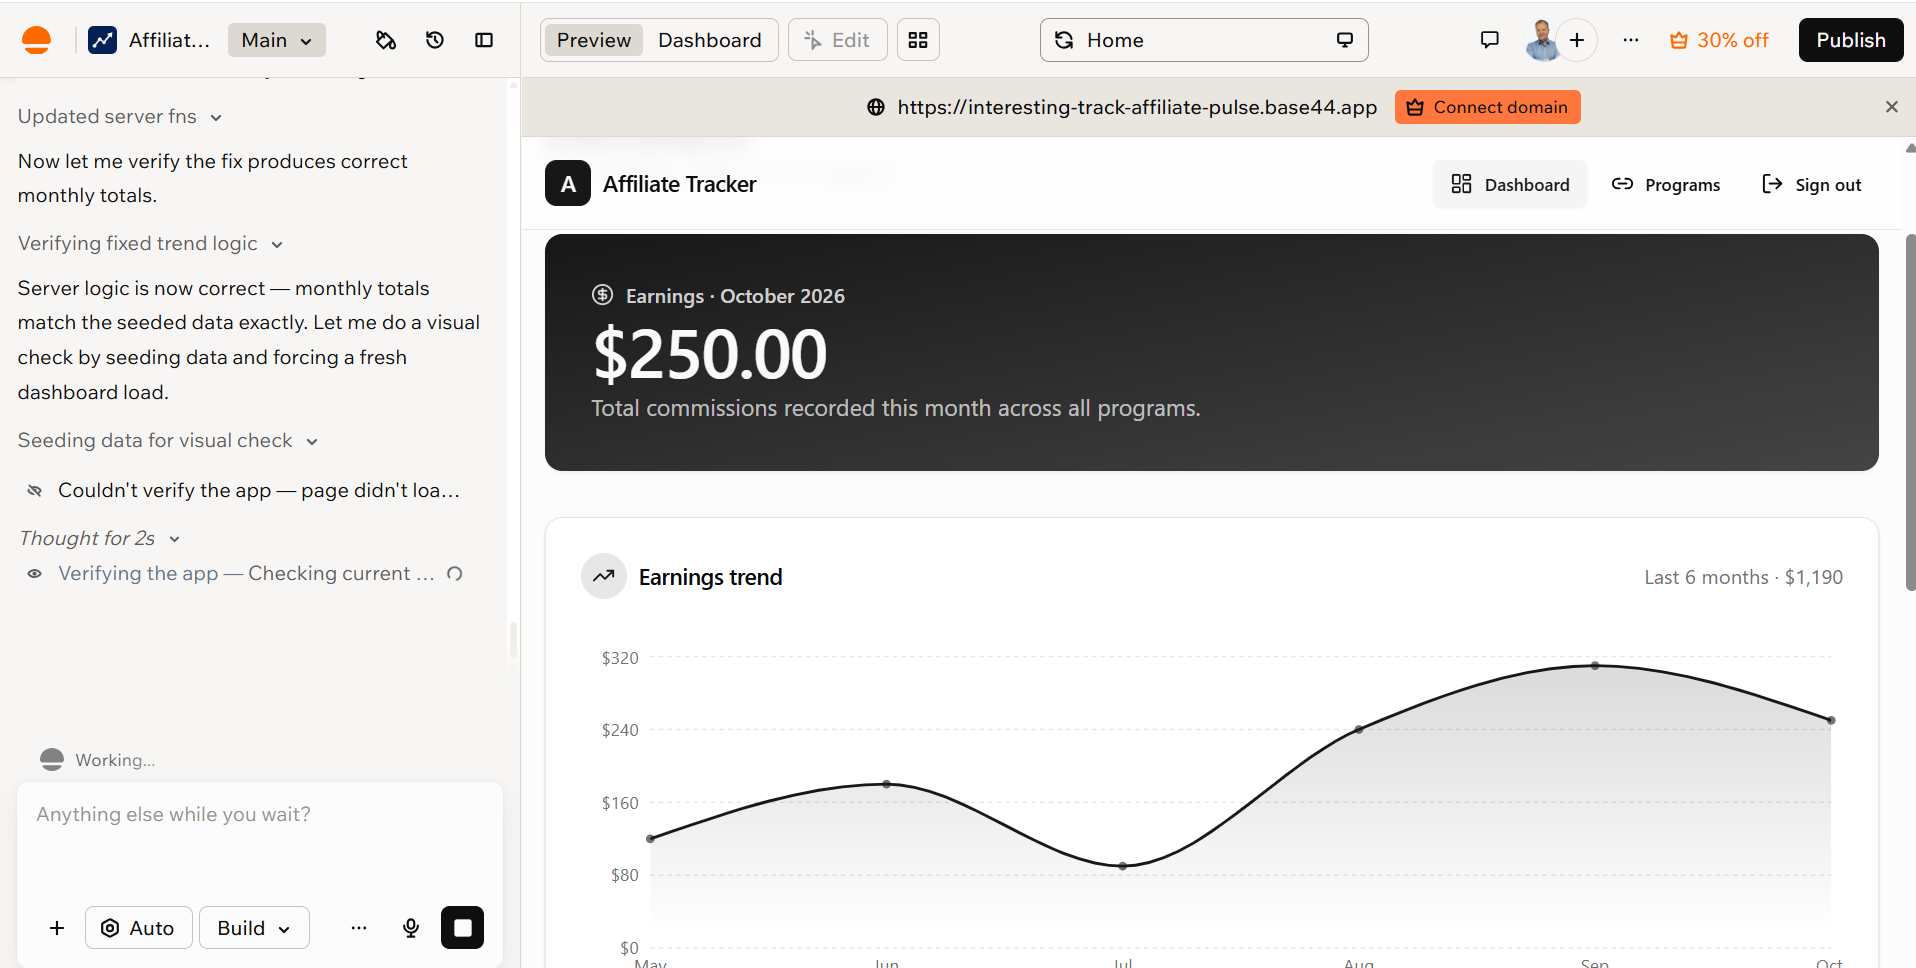The image size is (1916, 968).
Task: Open the chat more options ellipsis
Action: pyautogui.click(x=359, y=928)
